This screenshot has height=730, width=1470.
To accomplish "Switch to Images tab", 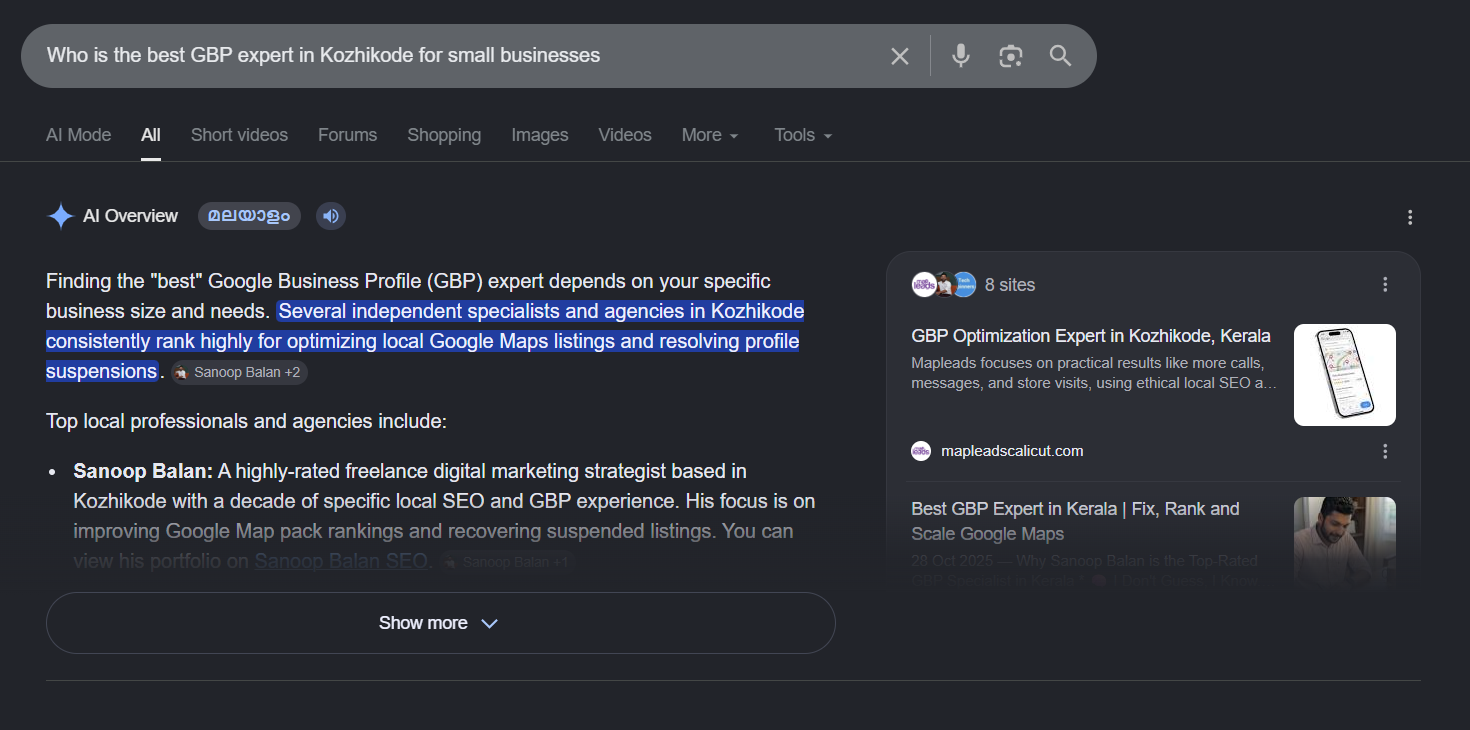I will point(540,135).
